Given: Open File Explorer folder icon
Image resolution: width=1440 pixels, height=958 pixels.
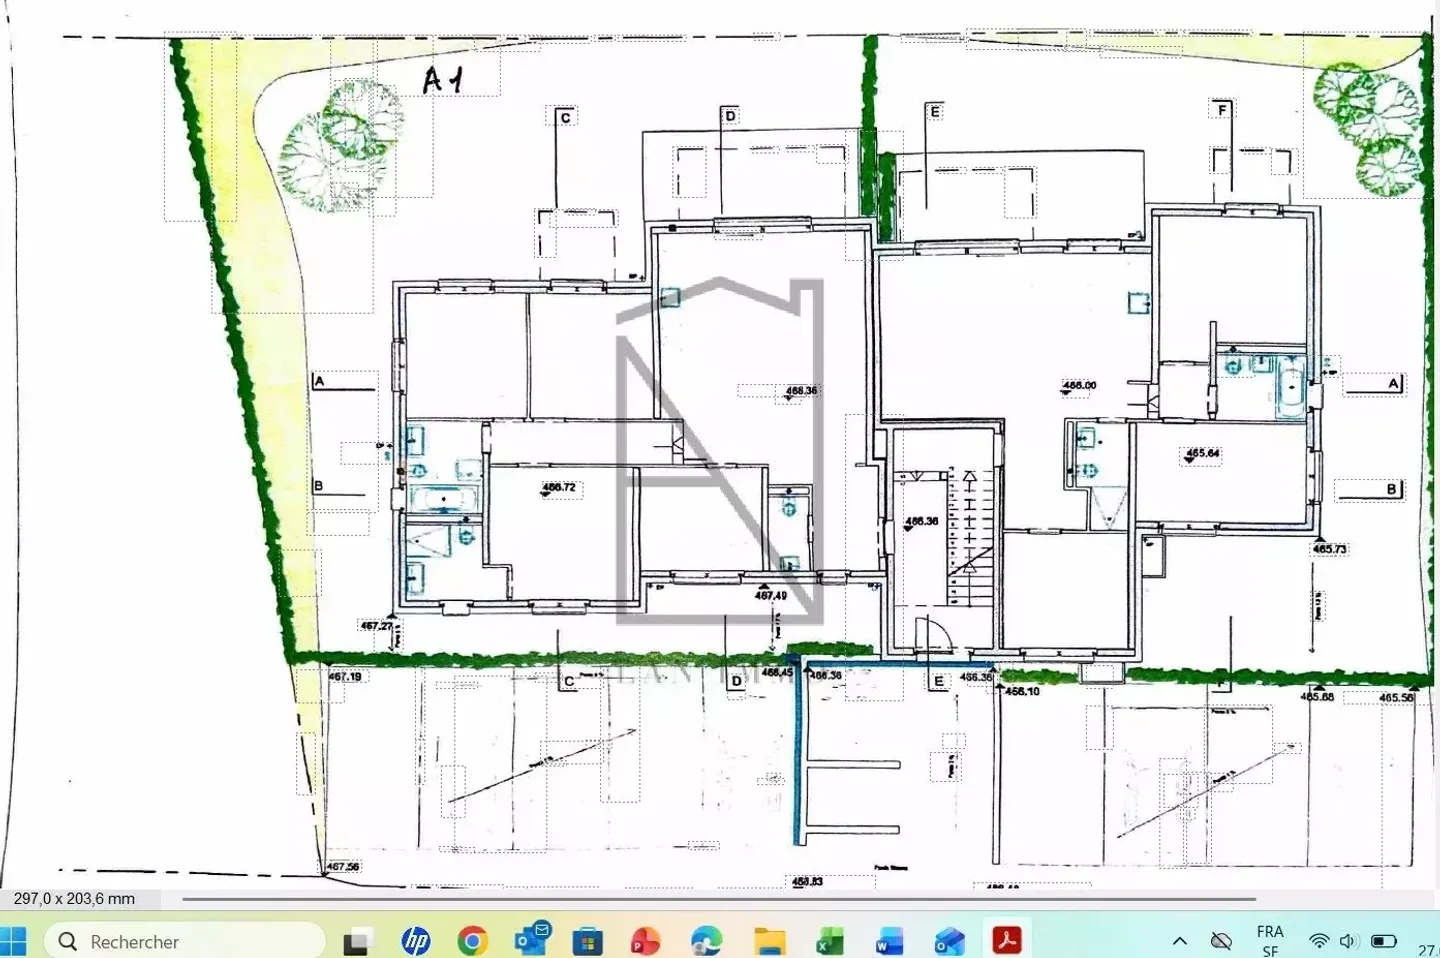Looking at the screenshot, I should click(x=769, y=941).
